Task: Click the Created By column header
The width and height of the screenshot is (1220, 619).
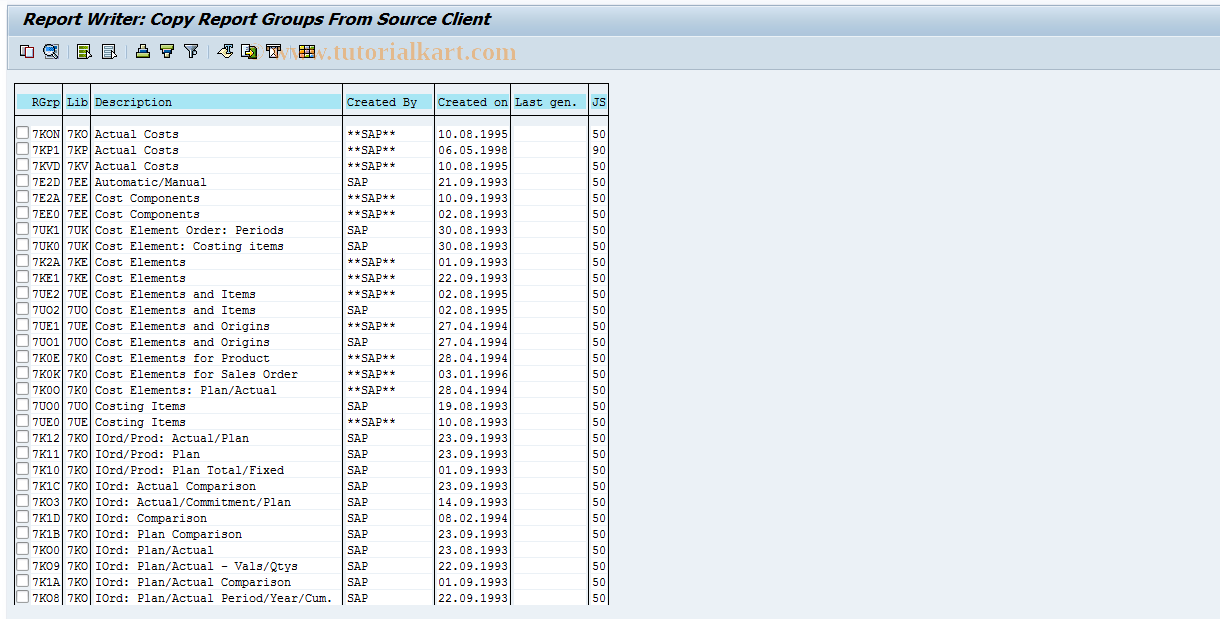Action: pyautogui.click(x=388, y=101)
